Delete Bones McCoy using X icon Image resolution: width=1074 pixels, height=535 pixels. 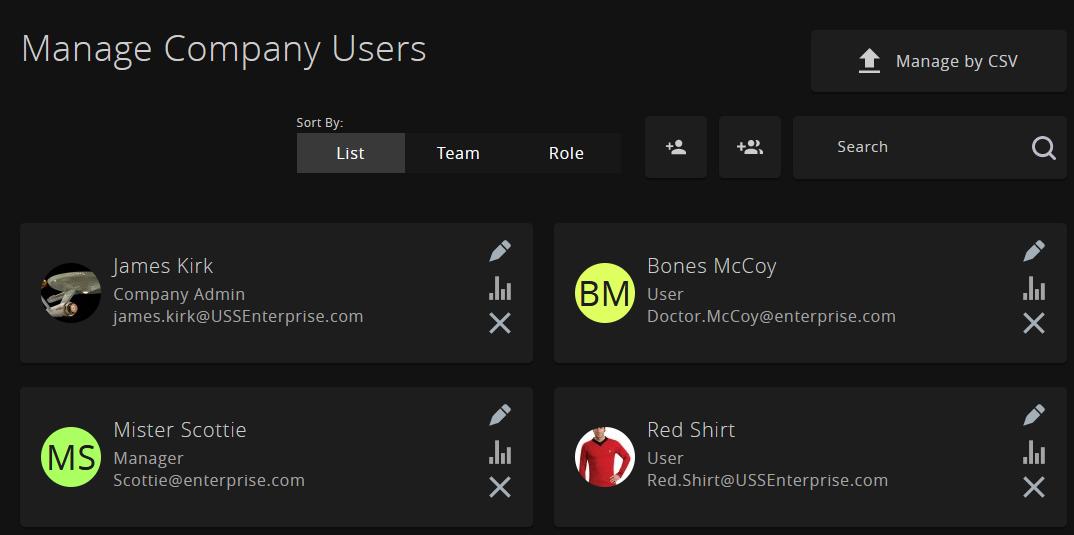click(x=1034, y=323)
